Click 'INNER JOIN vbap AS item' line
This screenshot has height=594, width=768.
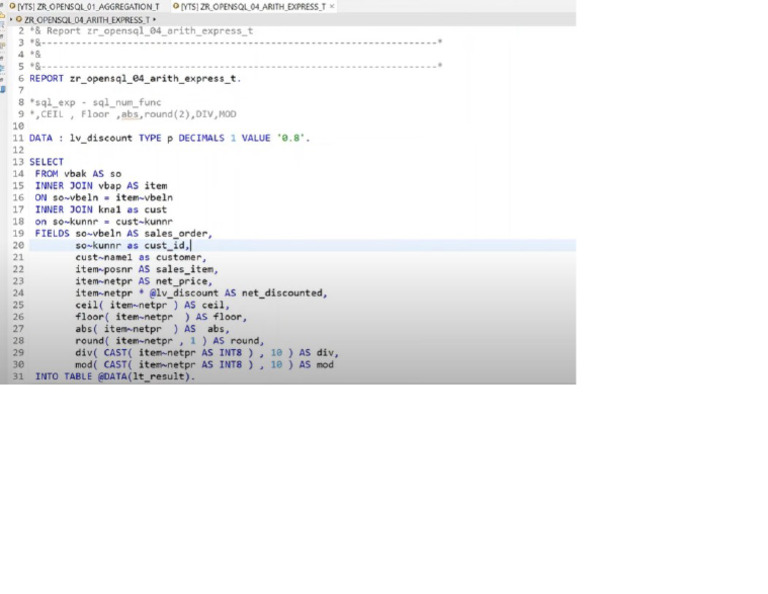pos(101,186)
